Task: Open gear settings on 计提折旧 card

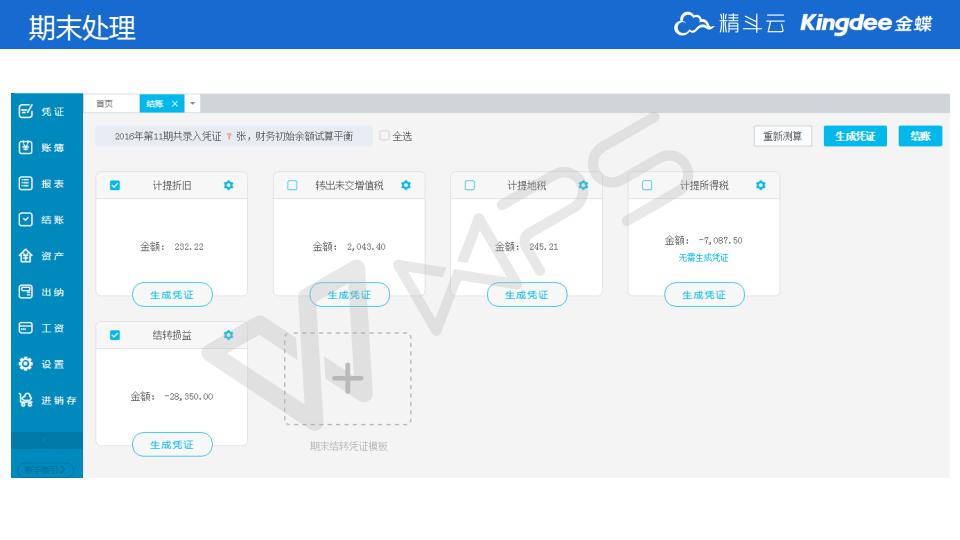Action: coord(229,185)
